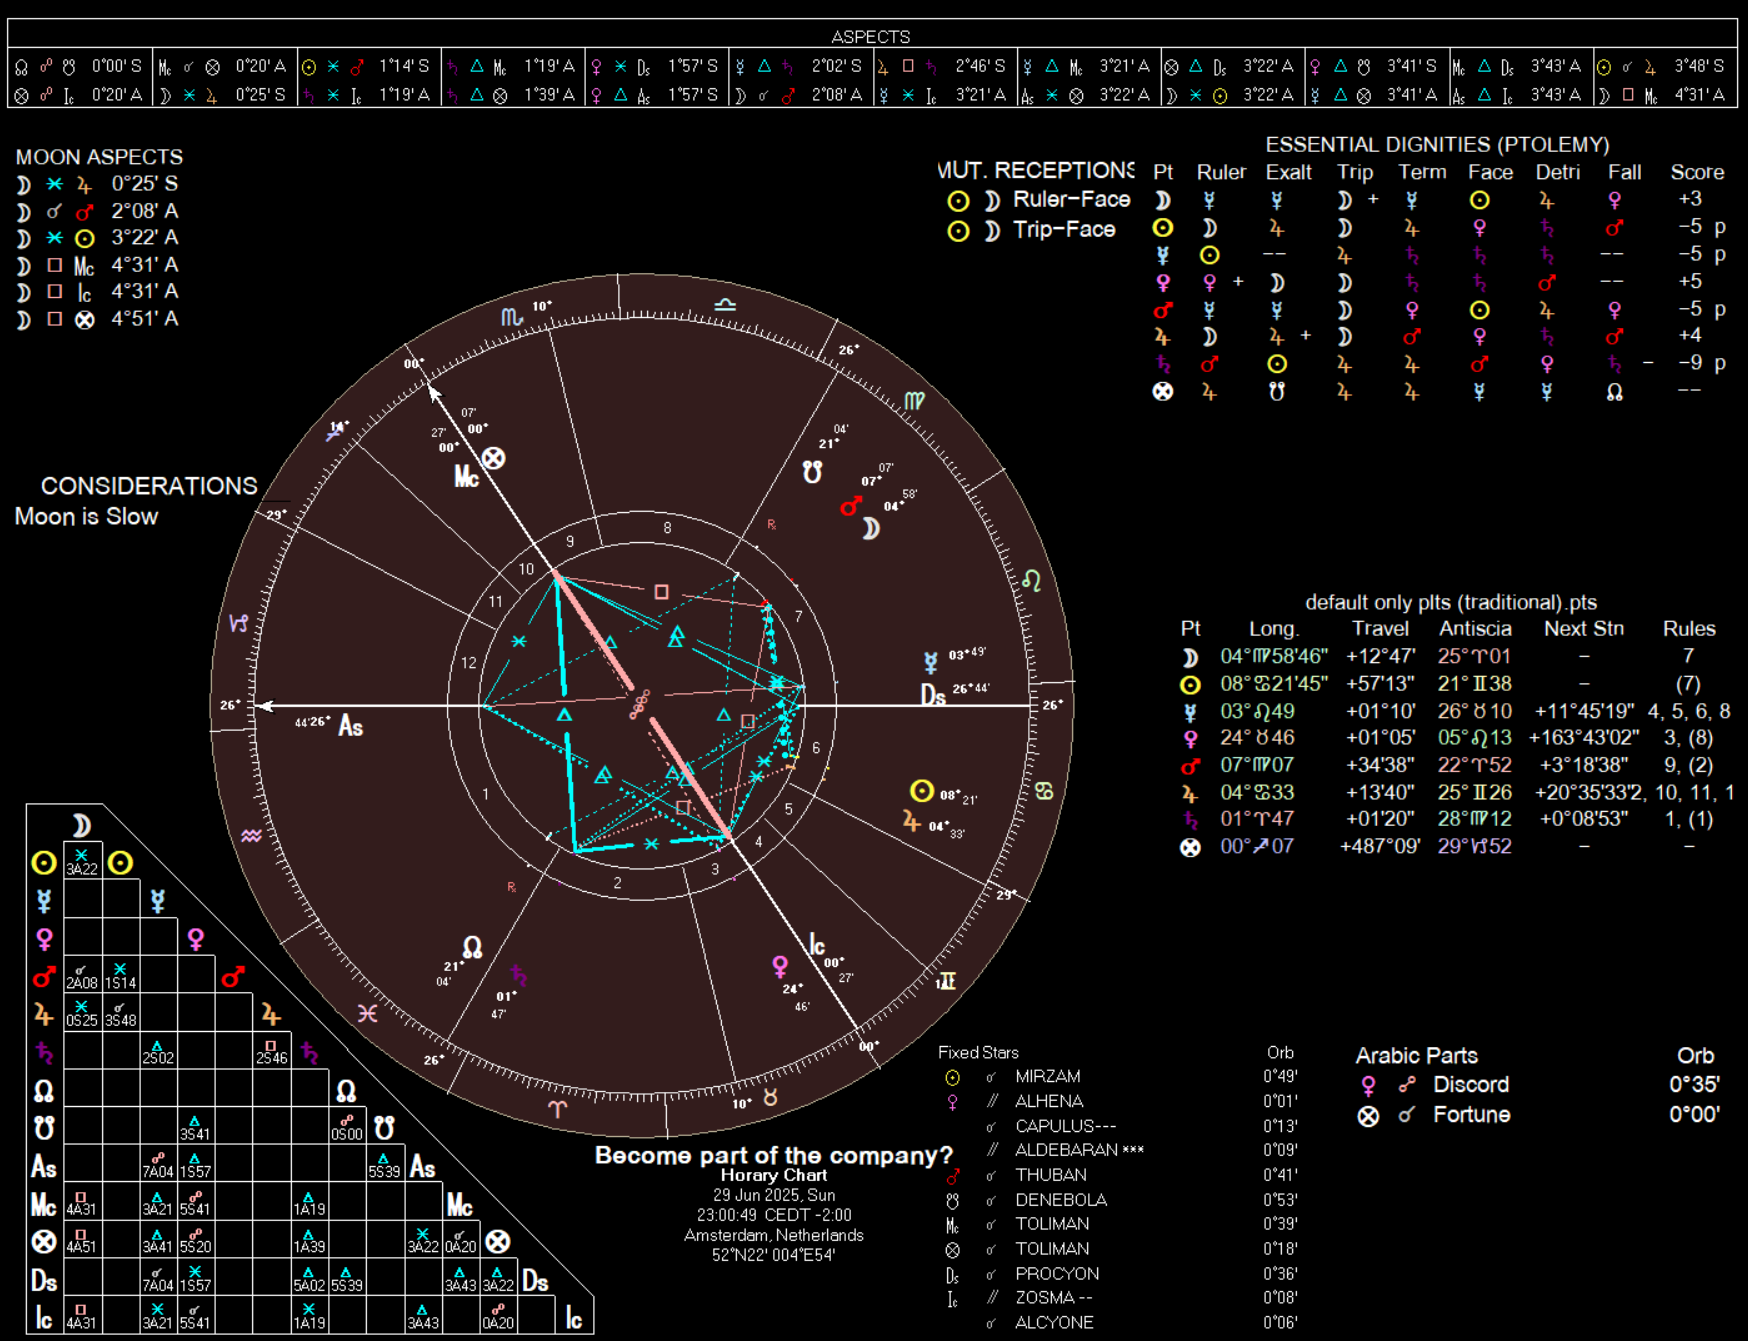Click the Gemini sign glyph on the zodiac ring
The width and height of the screenshot is (1755, 1341).
pos(945,981)
